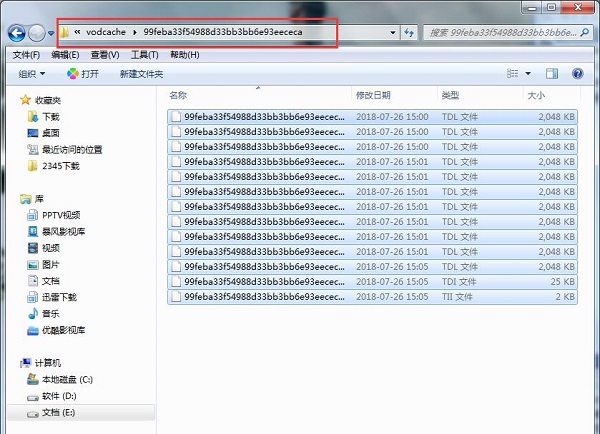Minimize the Explorer window
Viewport: 600px width, 434px height.
point(532,7)
